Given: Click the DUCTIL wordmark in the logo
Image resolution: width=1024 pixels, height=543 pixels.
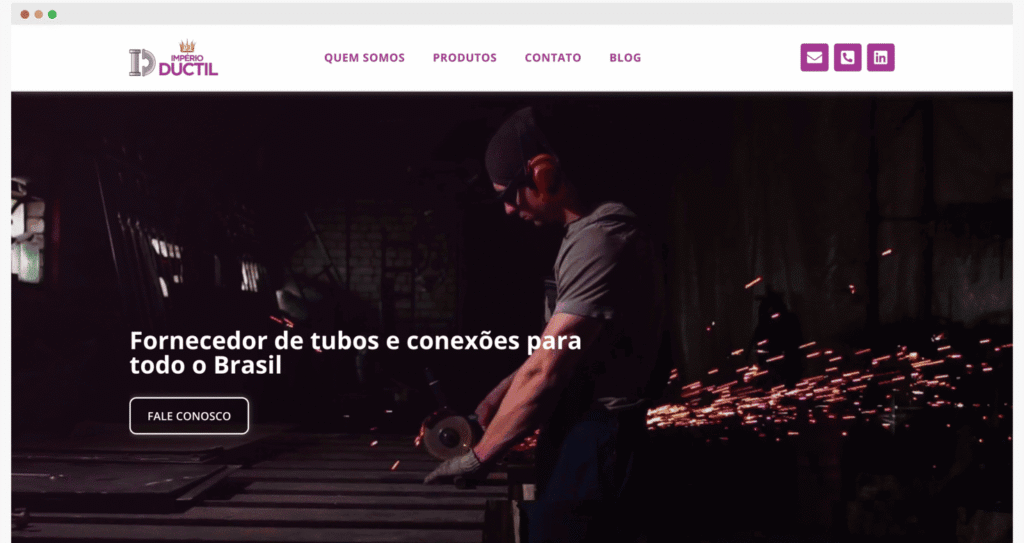Looking at the screenshot, I should tap(188, 69).
